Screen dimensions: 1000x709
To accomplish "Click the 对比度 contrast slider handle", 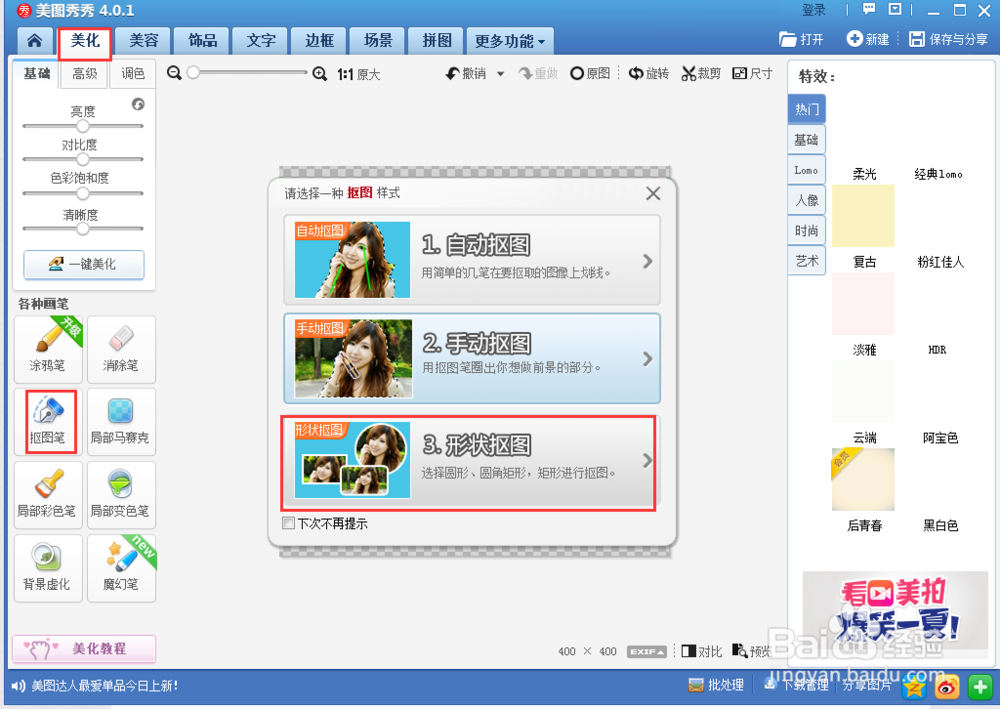I will 83,159.
